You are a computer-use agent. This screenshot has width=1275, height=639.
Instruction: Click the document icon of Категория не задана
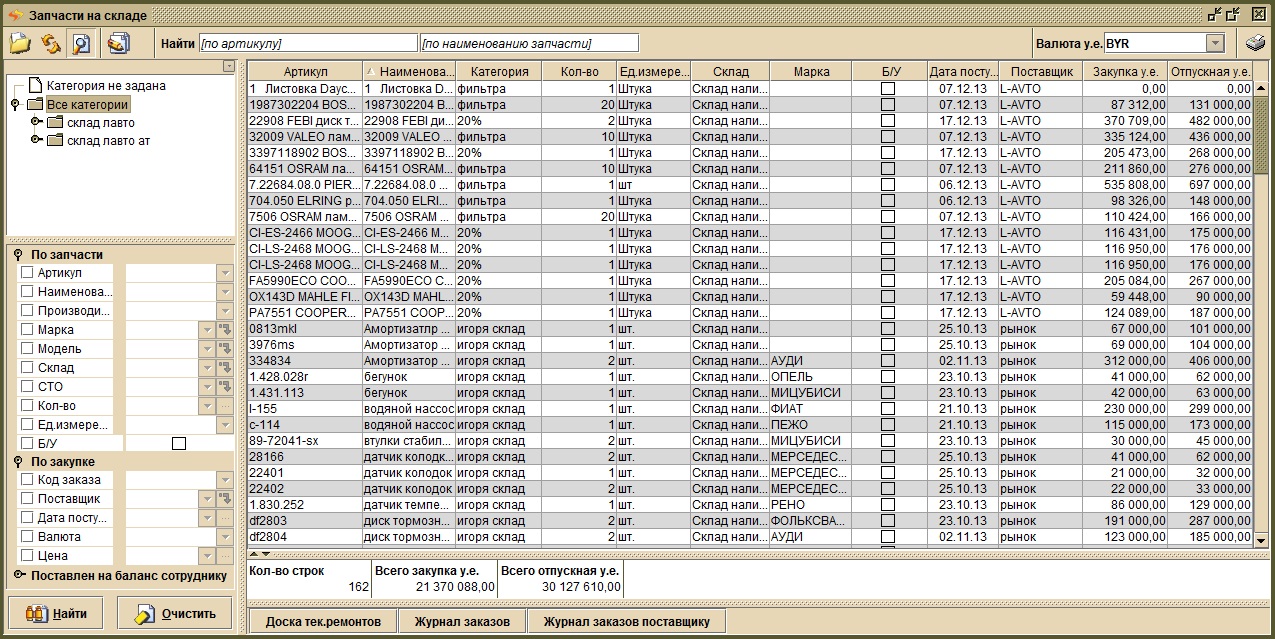[x=35, y=85]
